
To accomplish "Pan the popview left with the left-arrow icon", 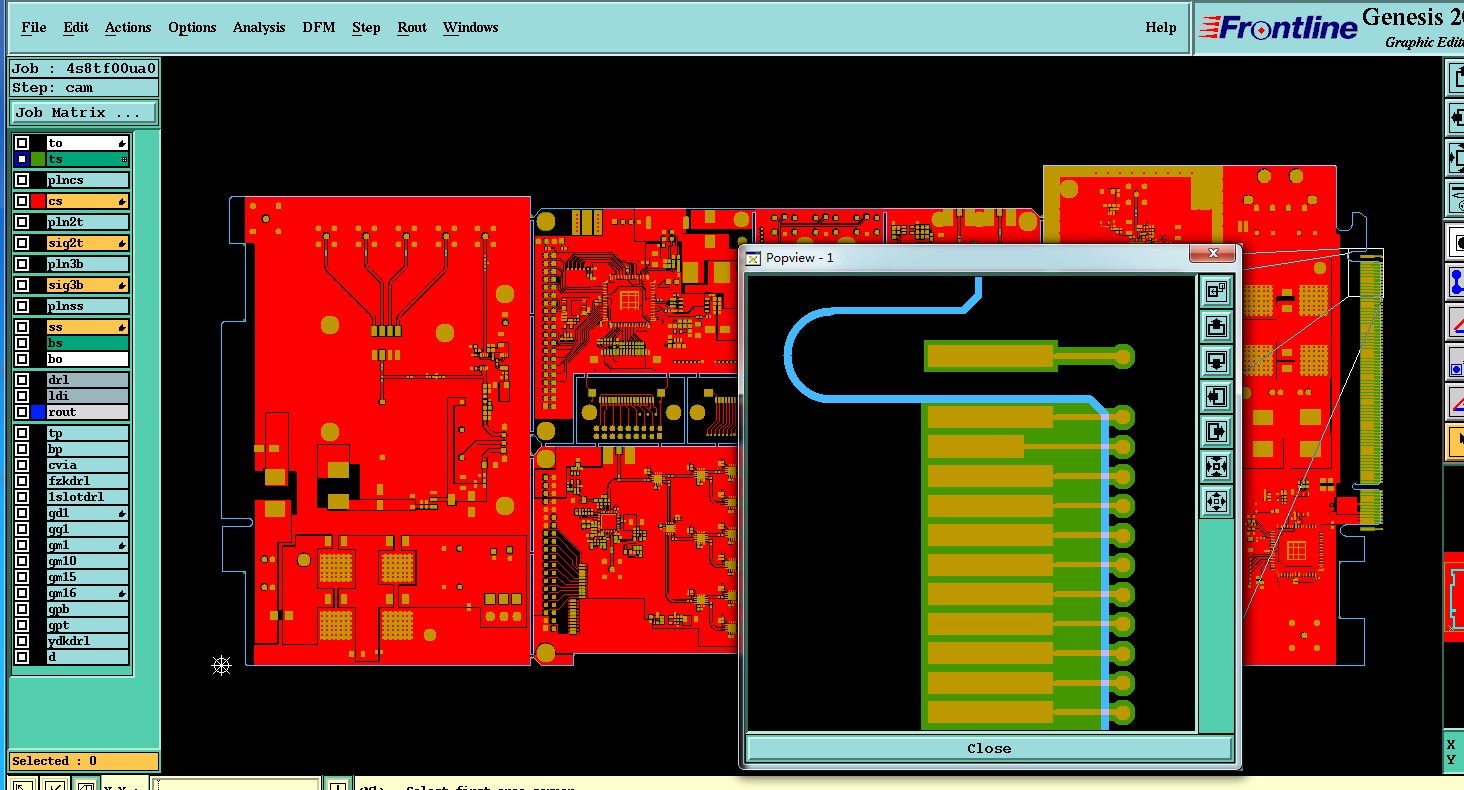I will (1216, 396).
